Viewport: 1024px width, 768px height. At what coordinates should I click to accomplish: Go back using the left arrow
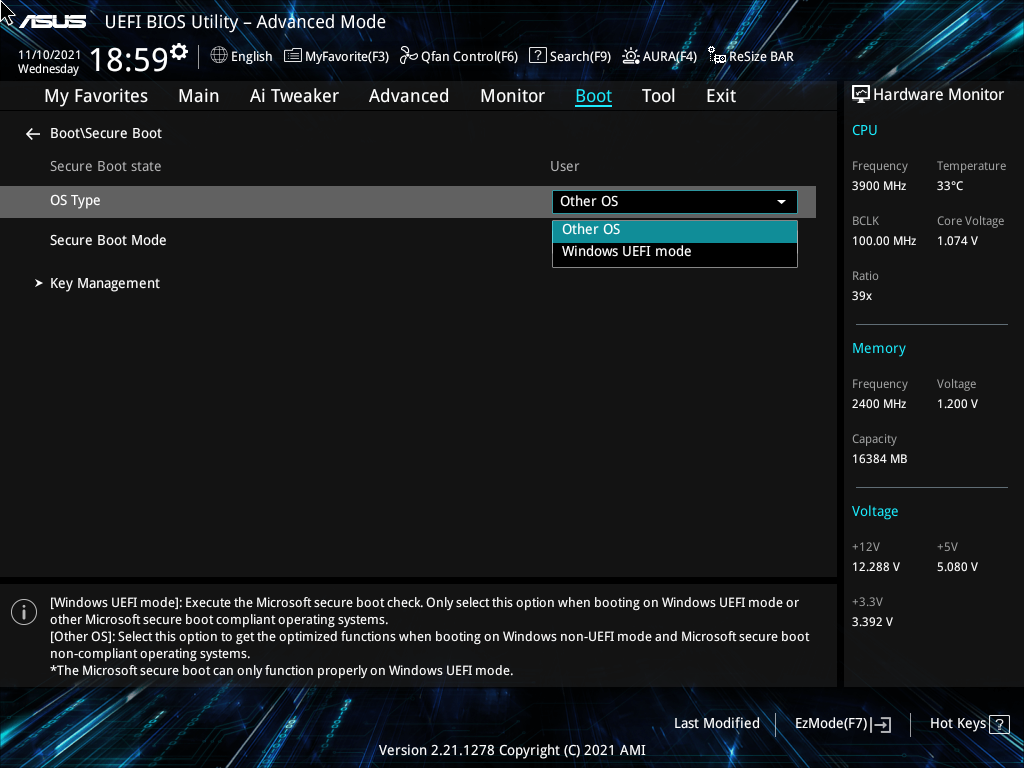pyautogui.click(x=33, y=134)
